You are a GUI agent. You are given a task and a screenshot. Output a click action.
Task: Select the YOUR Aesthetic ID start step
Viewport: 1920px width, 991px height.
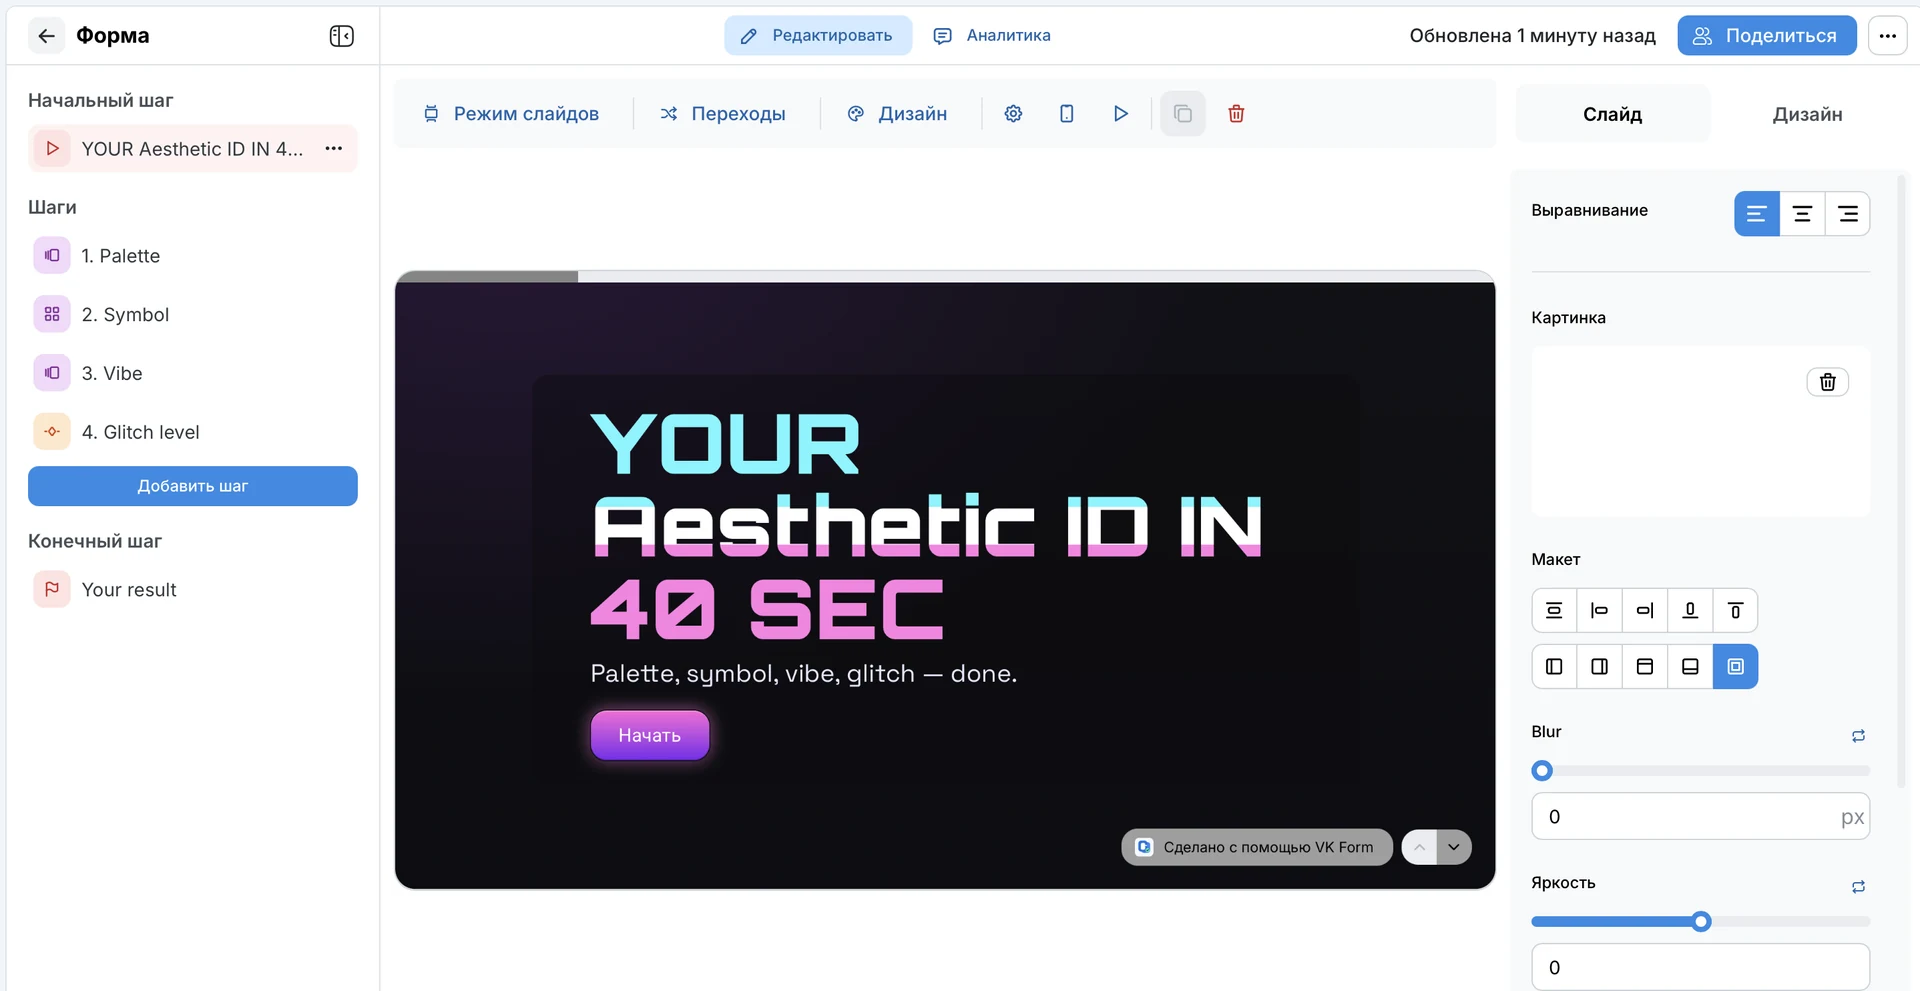(x=192, y=148)
